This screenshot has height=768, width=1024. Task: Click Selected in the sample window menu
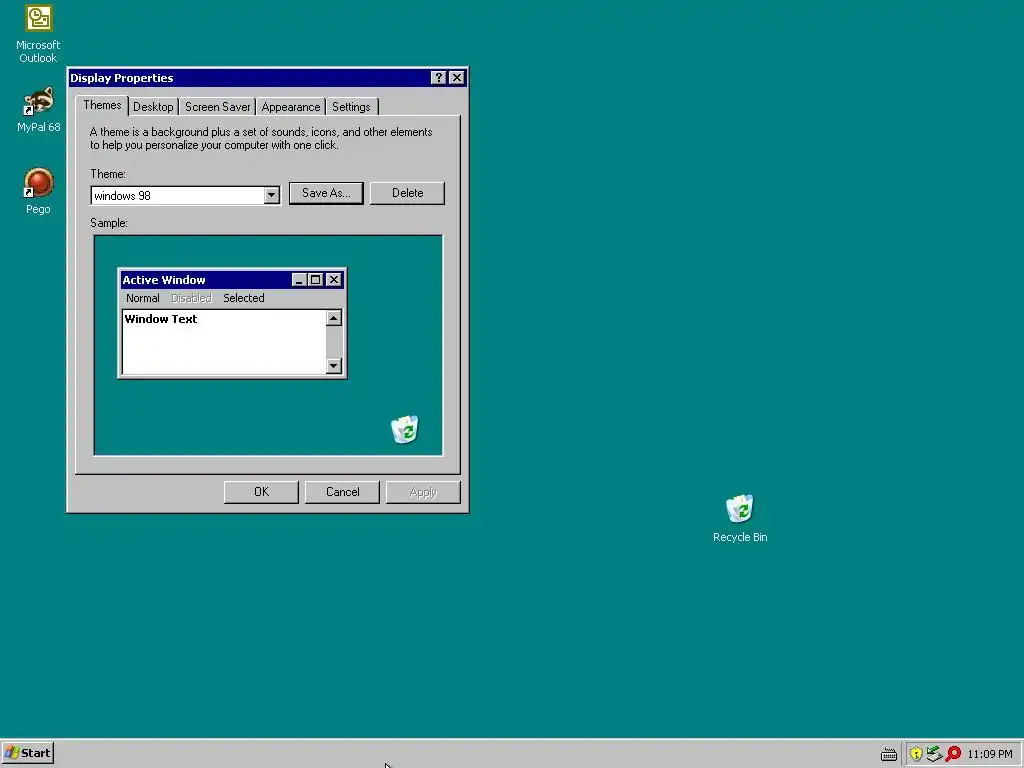click(x=244, y=298)
